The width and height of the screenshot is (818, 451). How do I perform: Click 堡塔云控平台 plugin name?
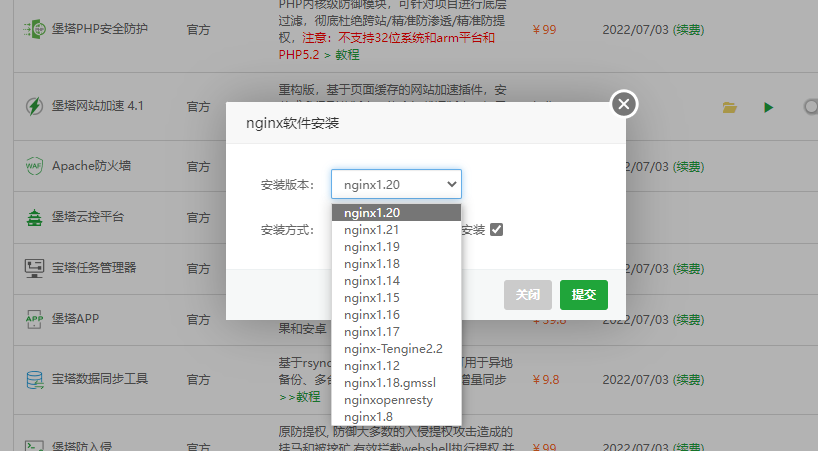88,217
